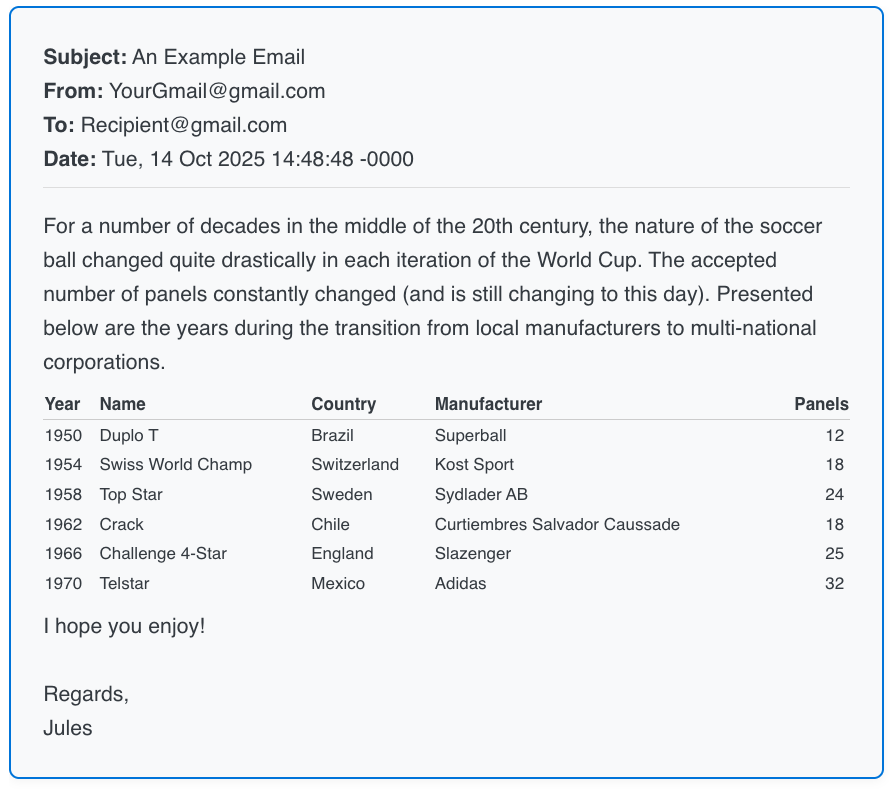Select the Challenge 4-Star cell

163,553
